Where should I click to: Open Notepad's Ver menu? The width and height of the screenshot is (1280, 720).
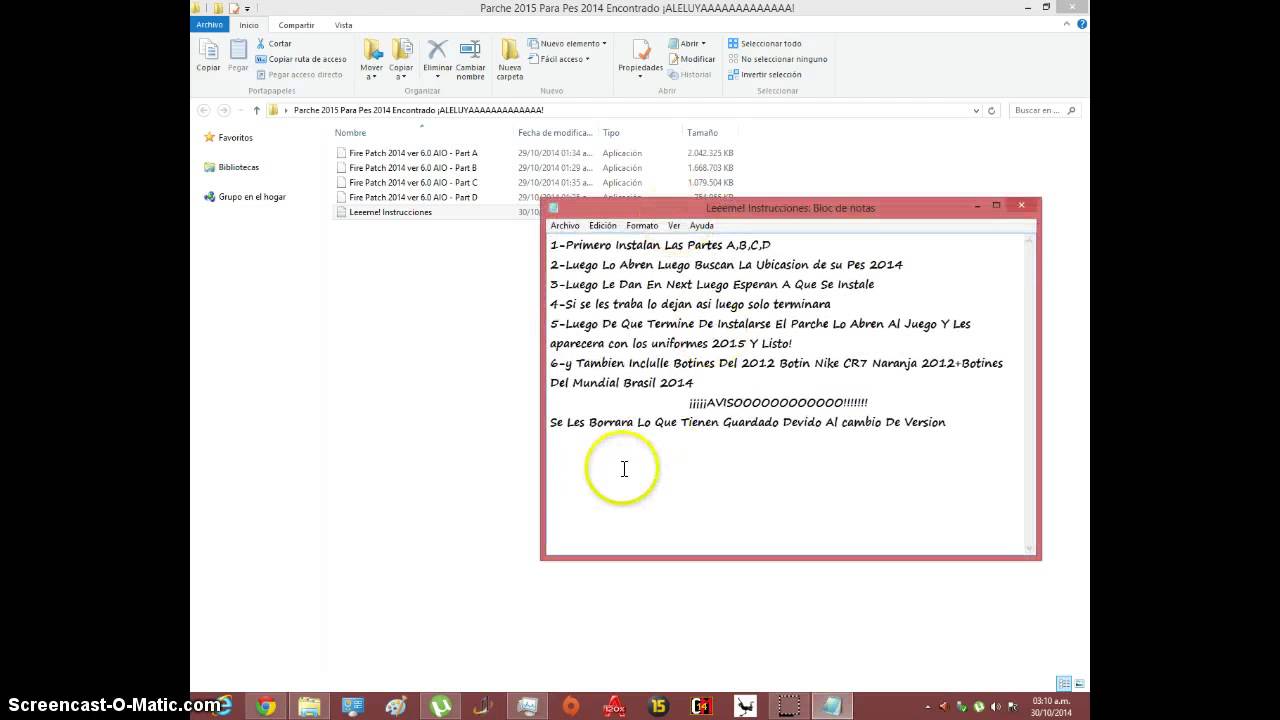[674, 226]
